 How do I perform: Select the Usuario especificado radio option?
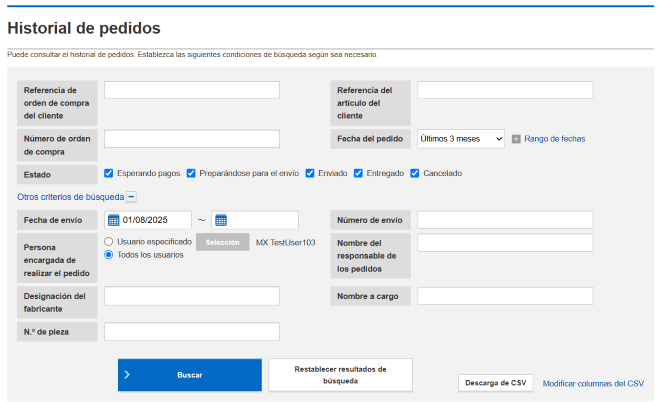[109, 241]
